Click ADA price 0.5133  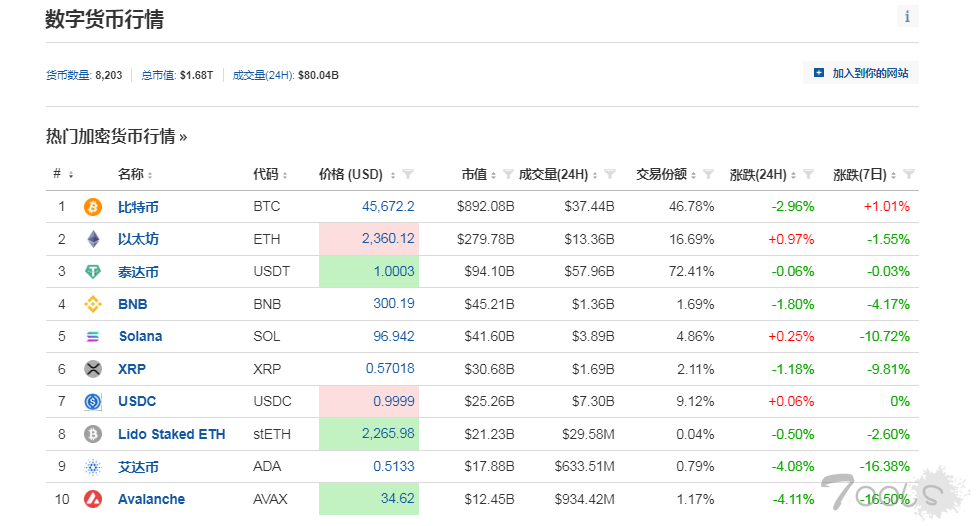394,466
